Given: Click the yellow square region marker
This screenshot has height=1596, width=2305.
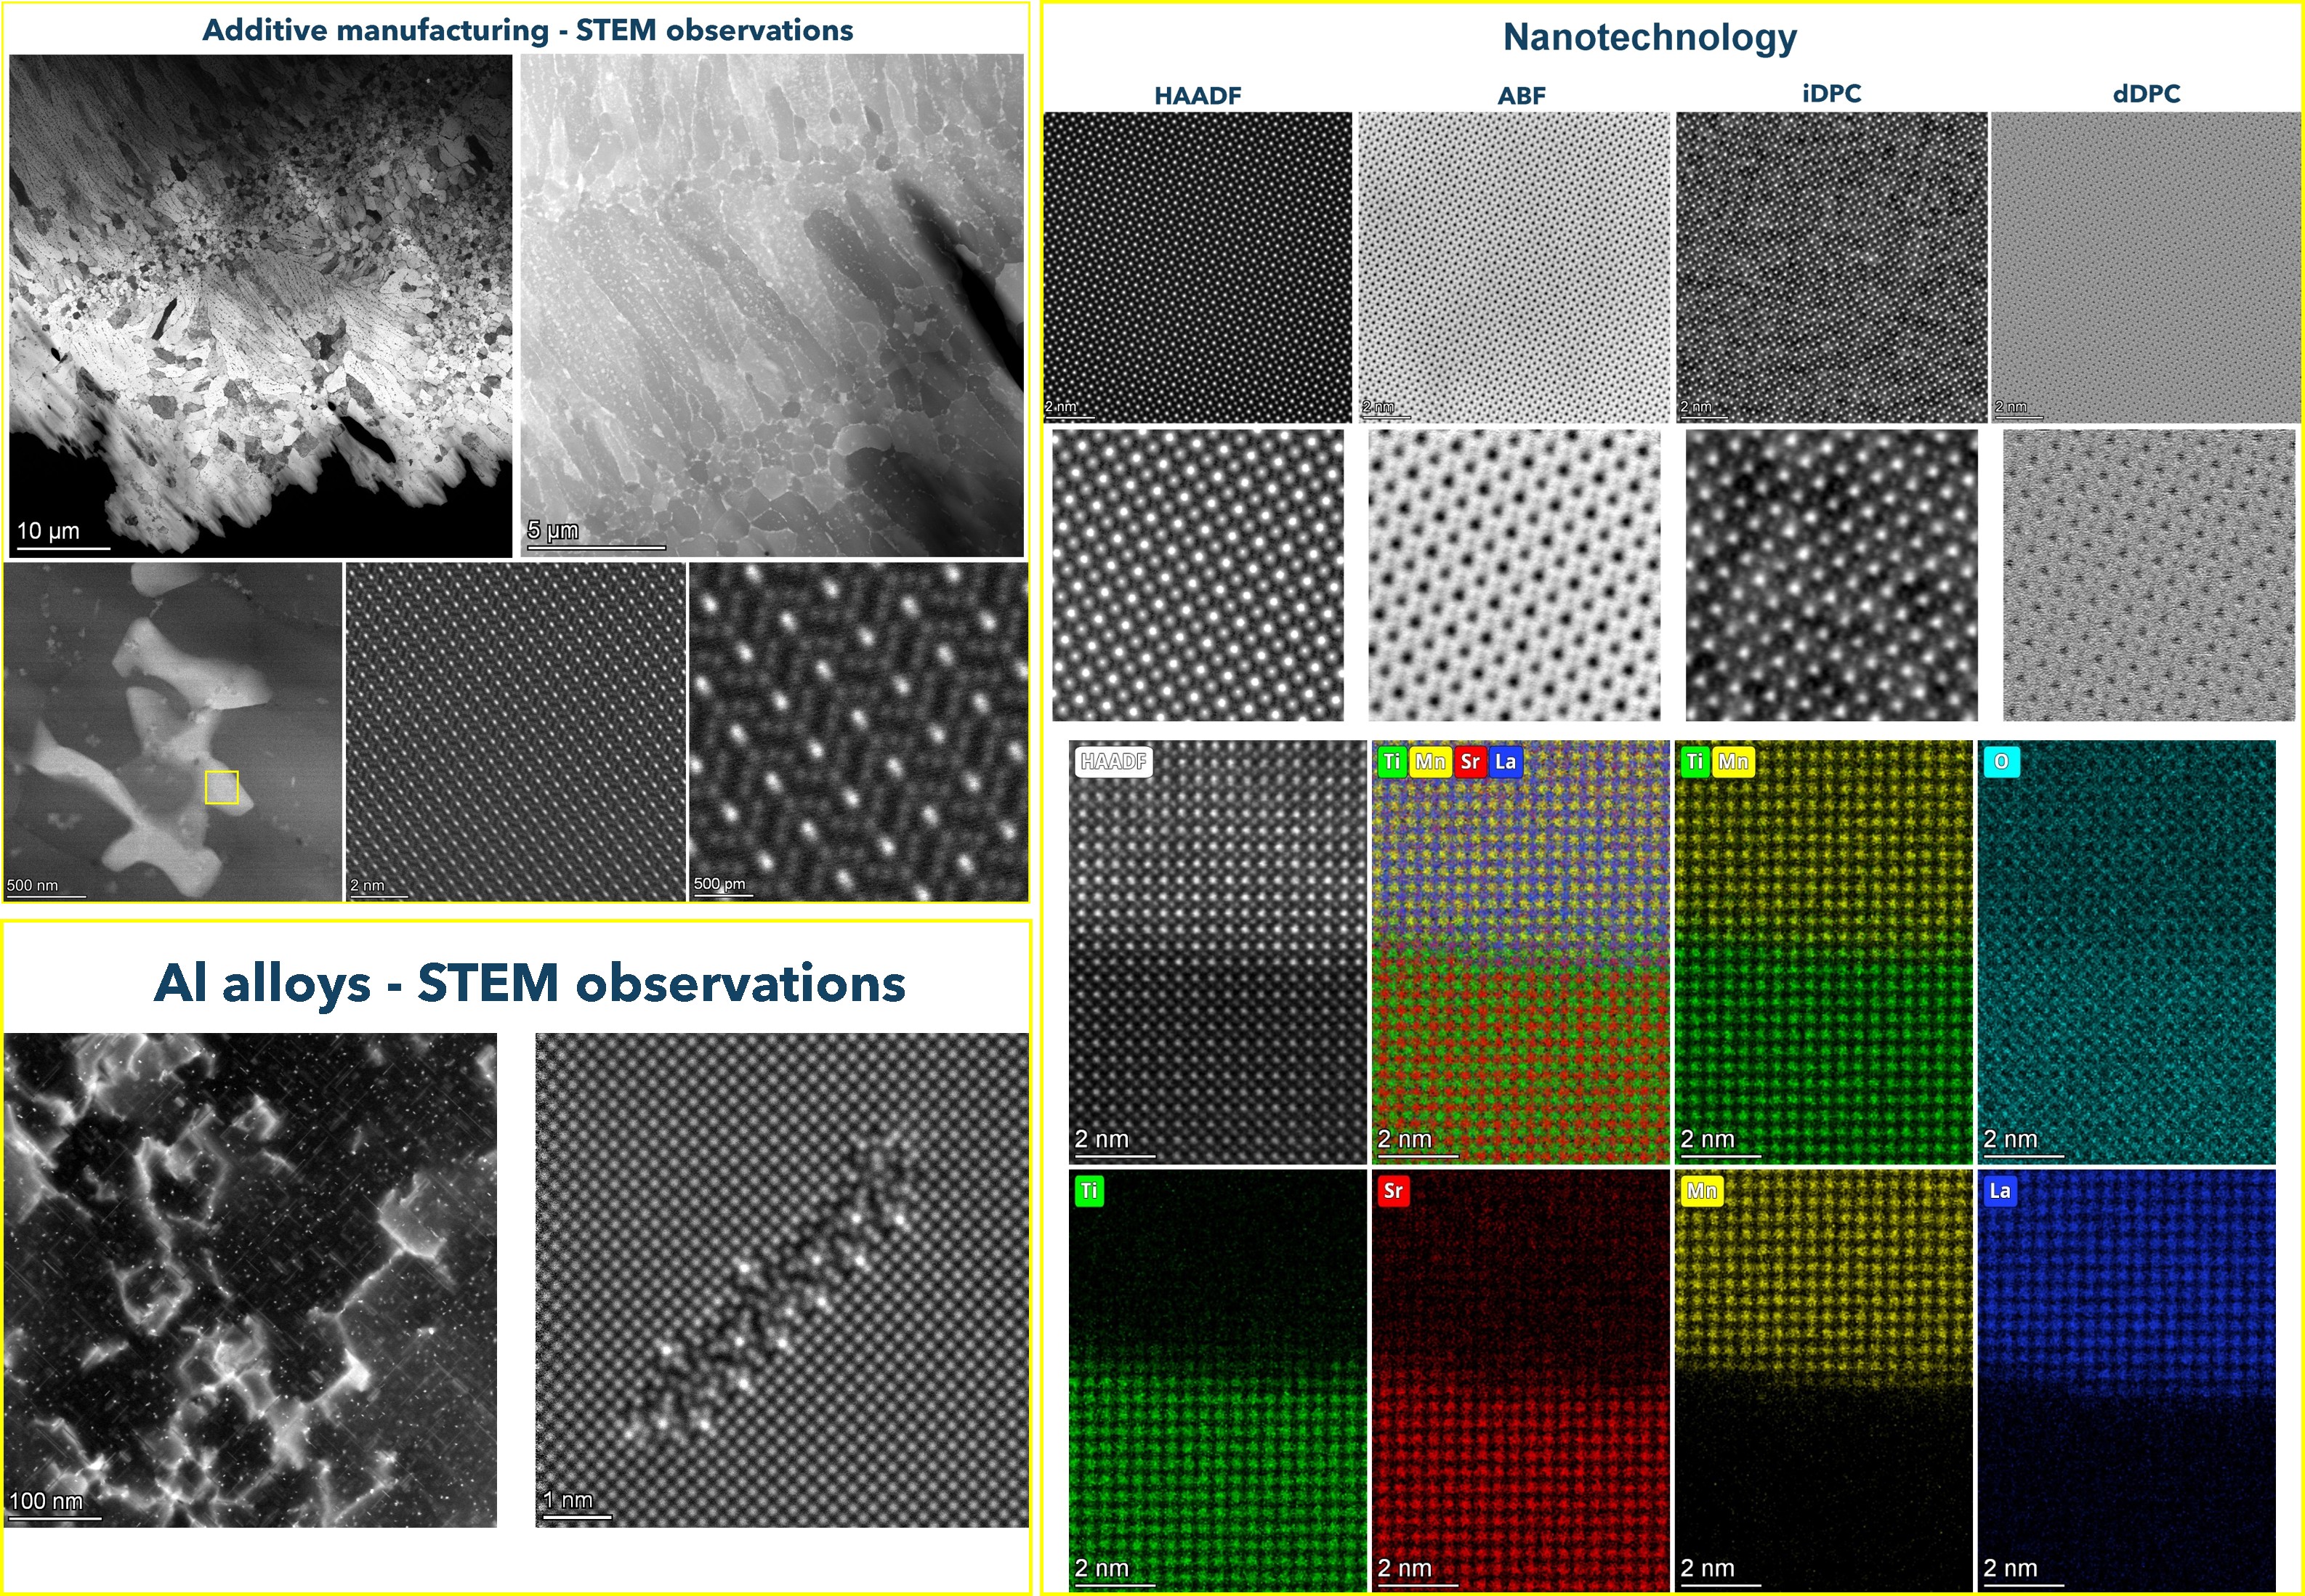Looking at the screenshot, I should 221,787.
